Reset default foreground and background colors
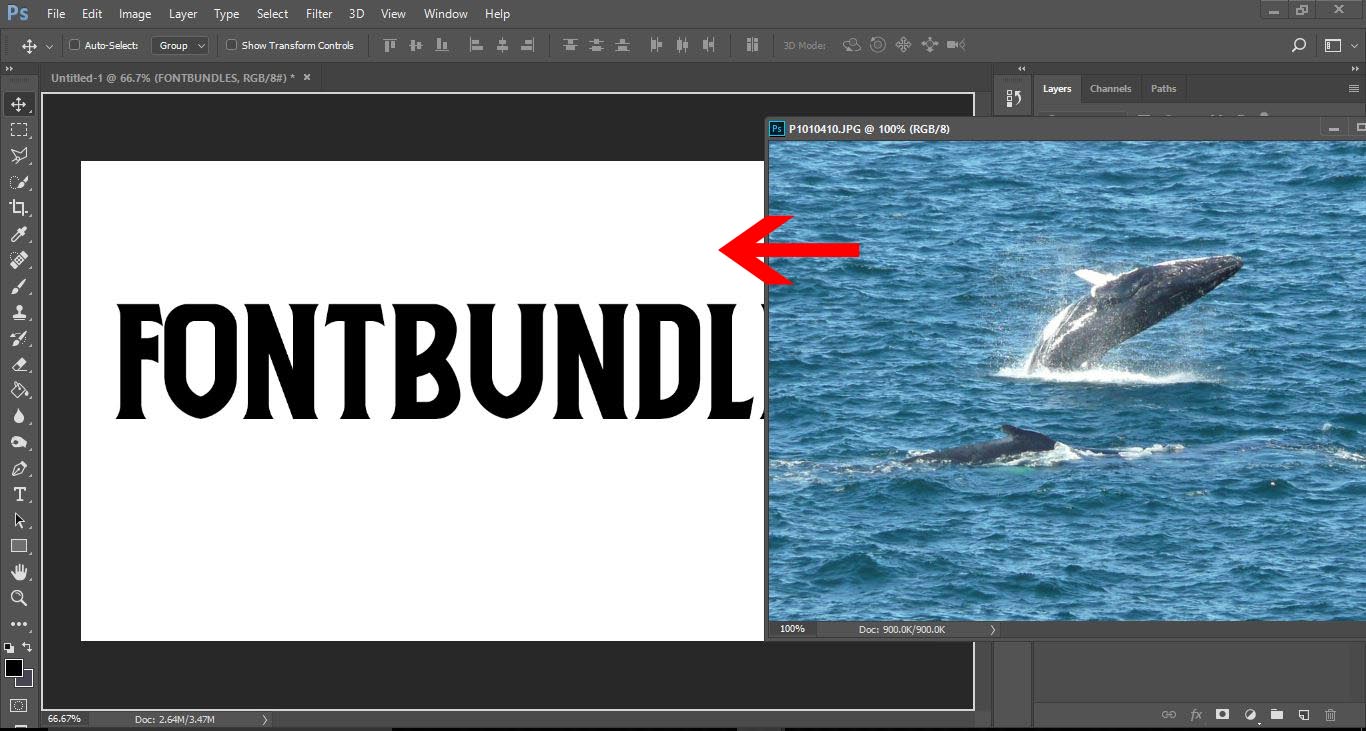The width and height of the screenshot is (1366, 731). coord(9,648)
